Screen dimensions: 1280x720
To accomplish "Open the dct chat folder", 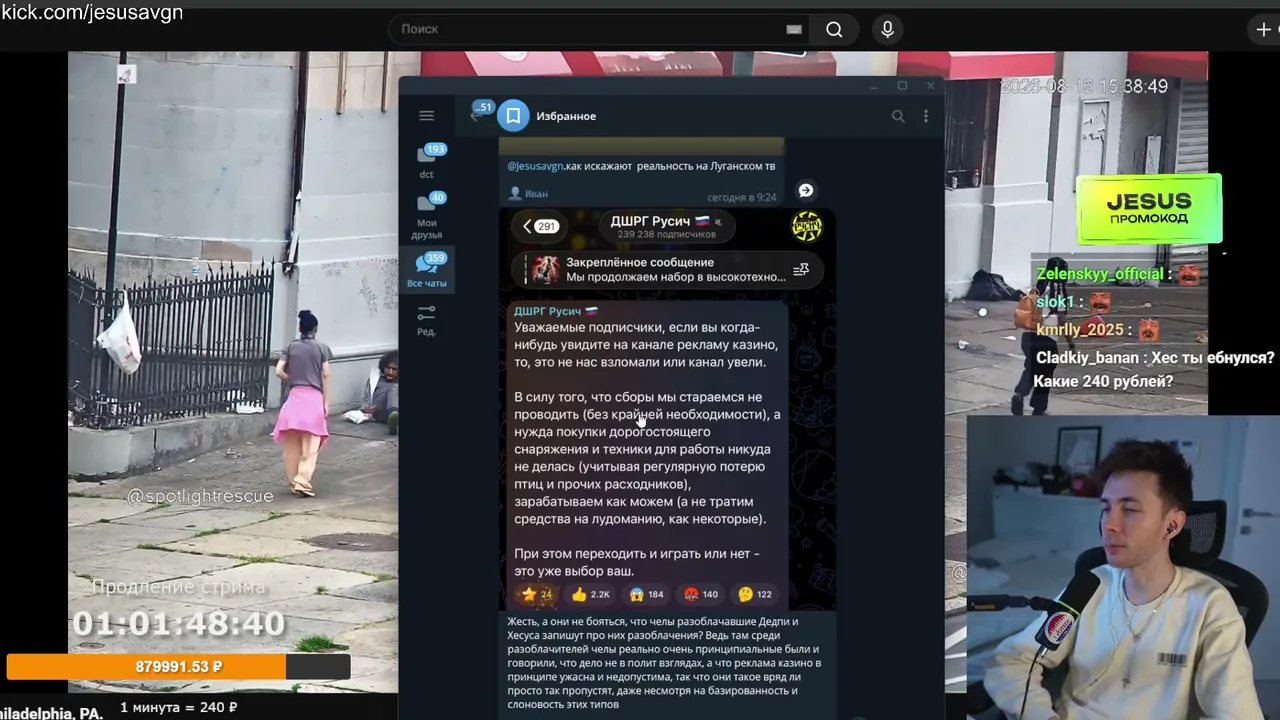I will click(x=427, y=161).
